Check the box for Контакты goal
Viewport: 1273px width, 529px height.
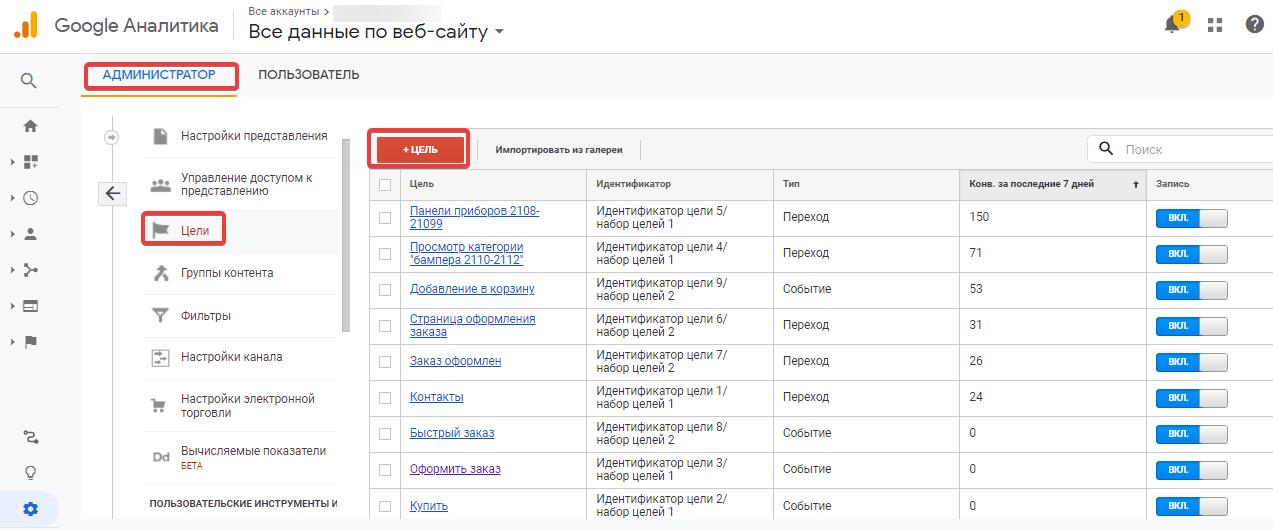(385, 398)
